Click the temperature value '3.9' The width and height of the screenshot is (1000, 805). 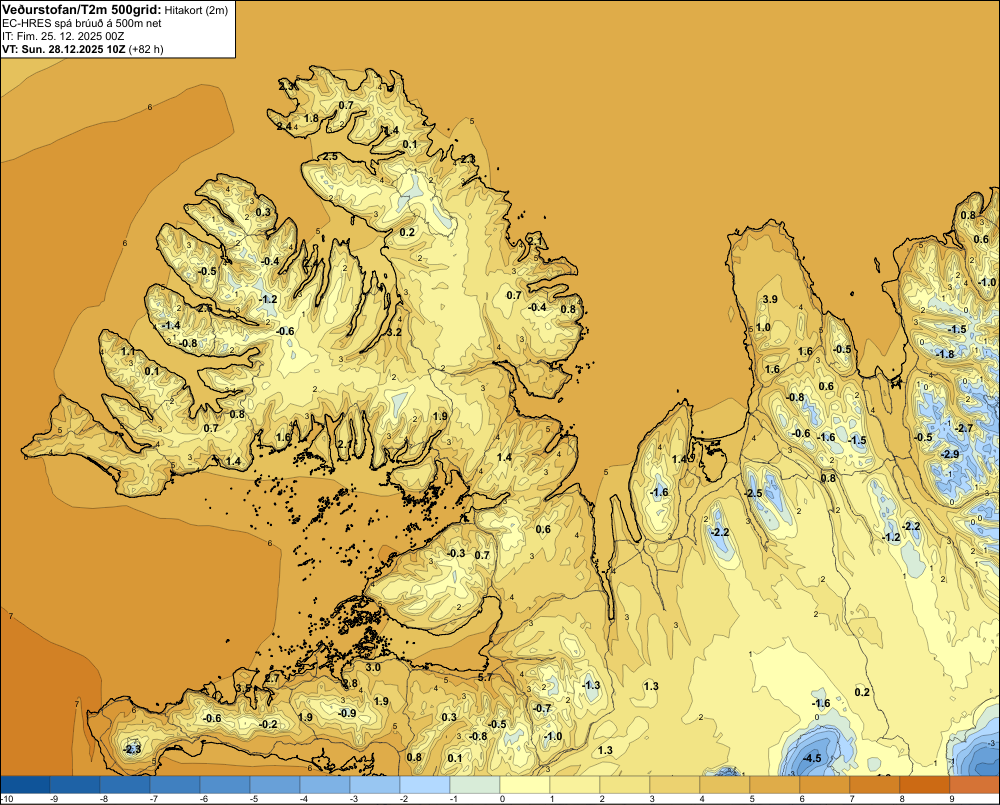[x=770, y=299]
